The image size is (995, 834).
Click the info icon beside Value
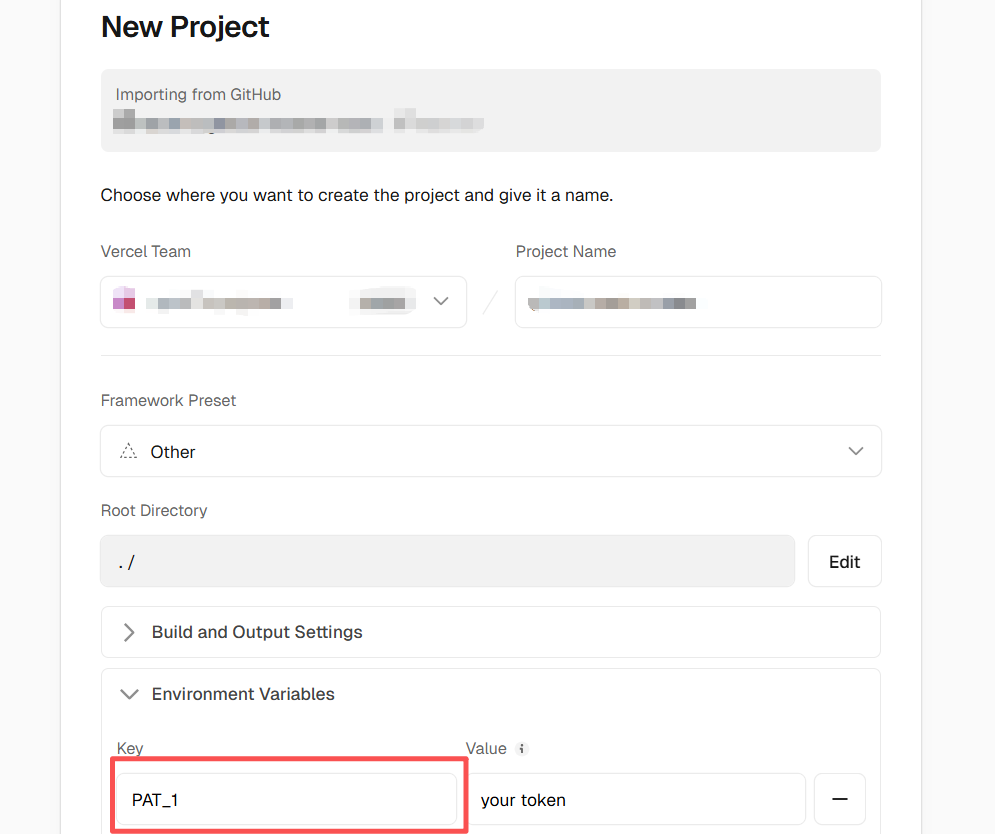pos(522,749)
